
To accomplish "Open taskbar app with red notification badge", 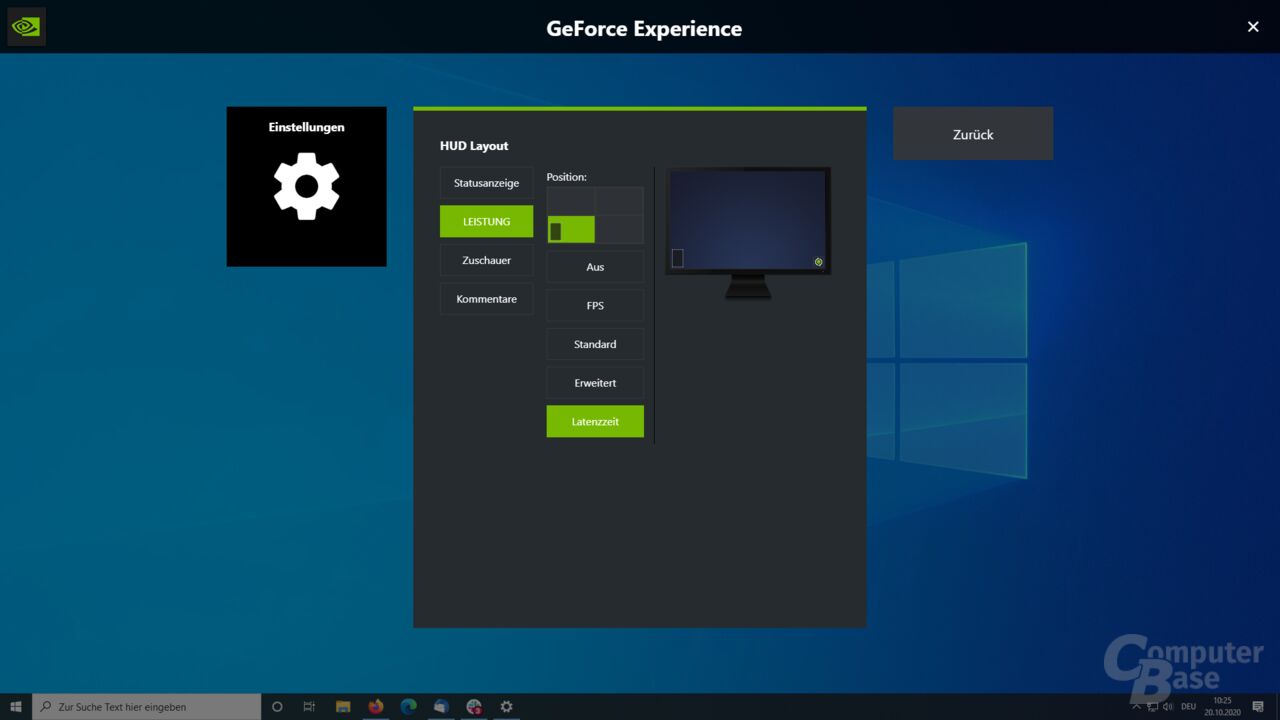I will click(x=474, y=706).
